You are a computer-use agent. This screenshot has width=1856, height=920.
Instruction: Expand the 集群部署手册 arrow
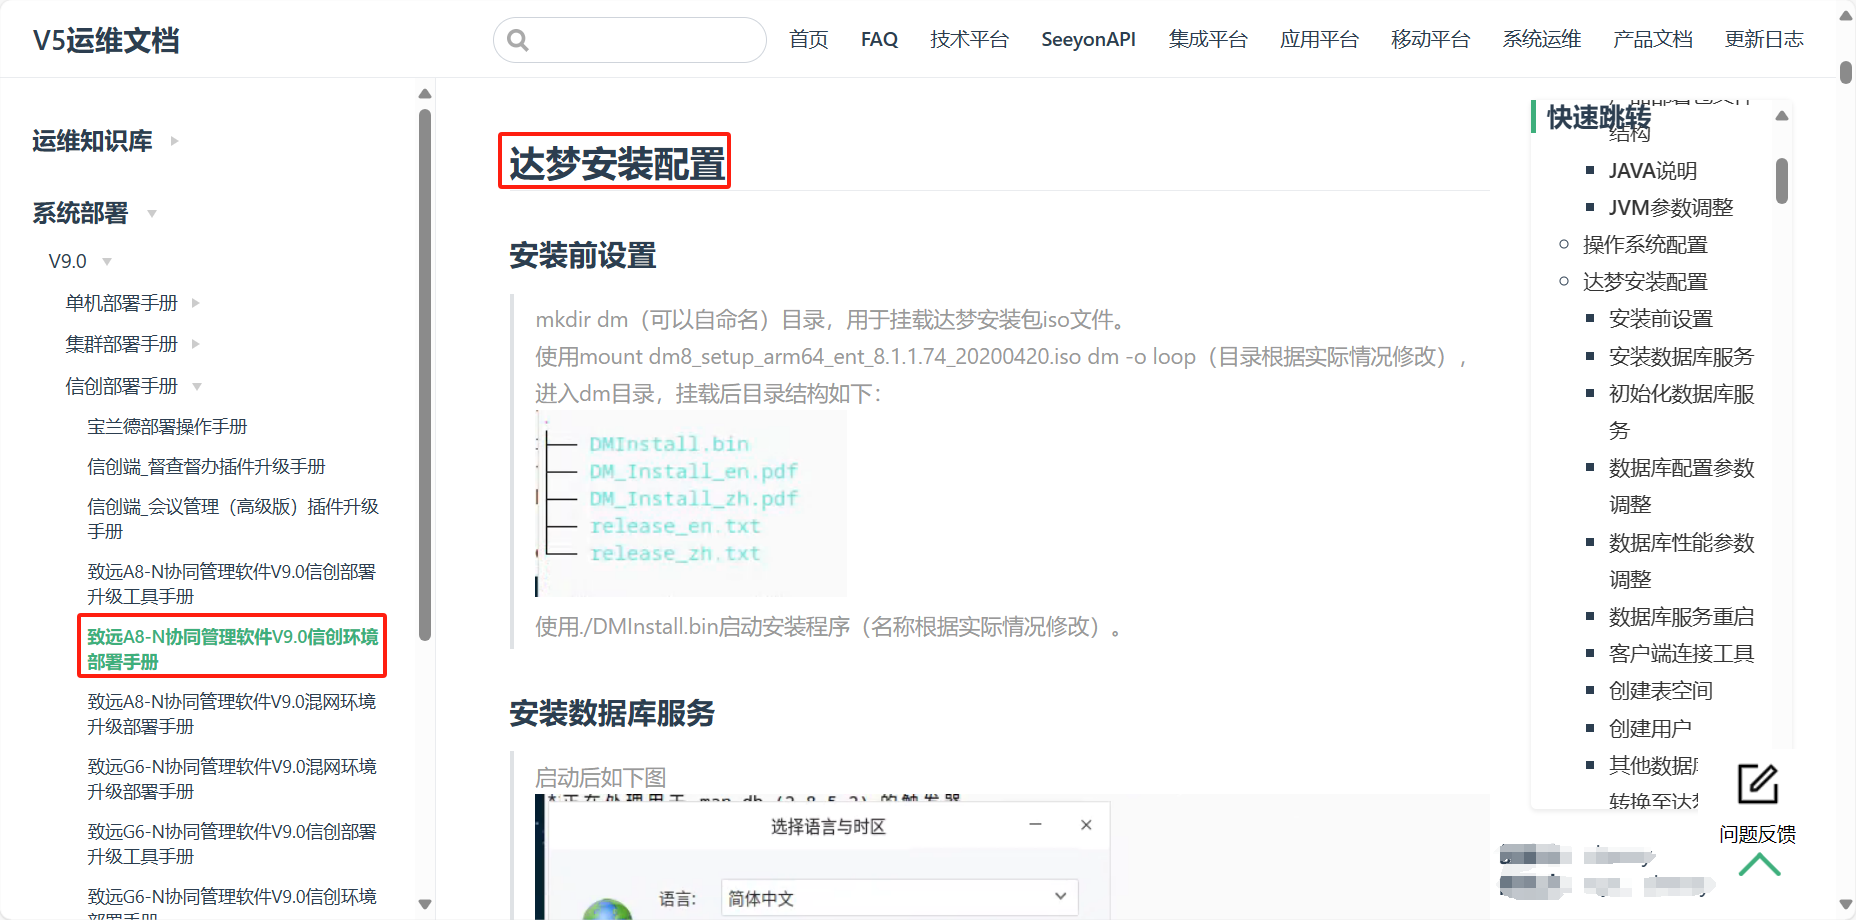coord(196,344)
